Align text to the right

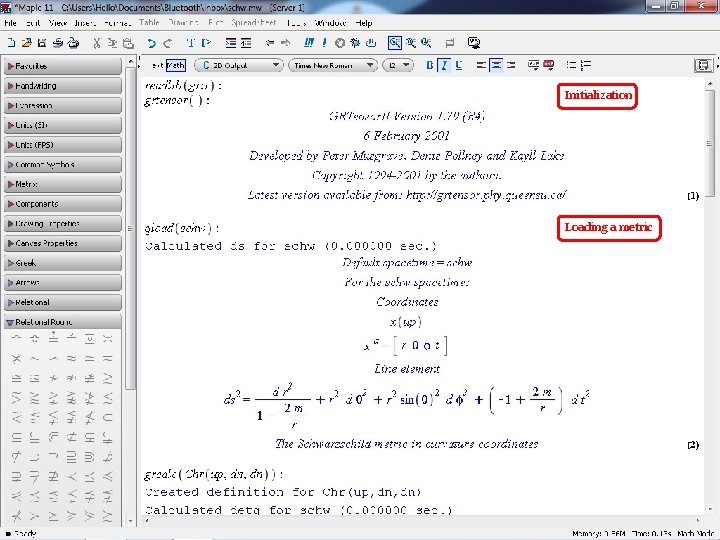coord(511,65)
